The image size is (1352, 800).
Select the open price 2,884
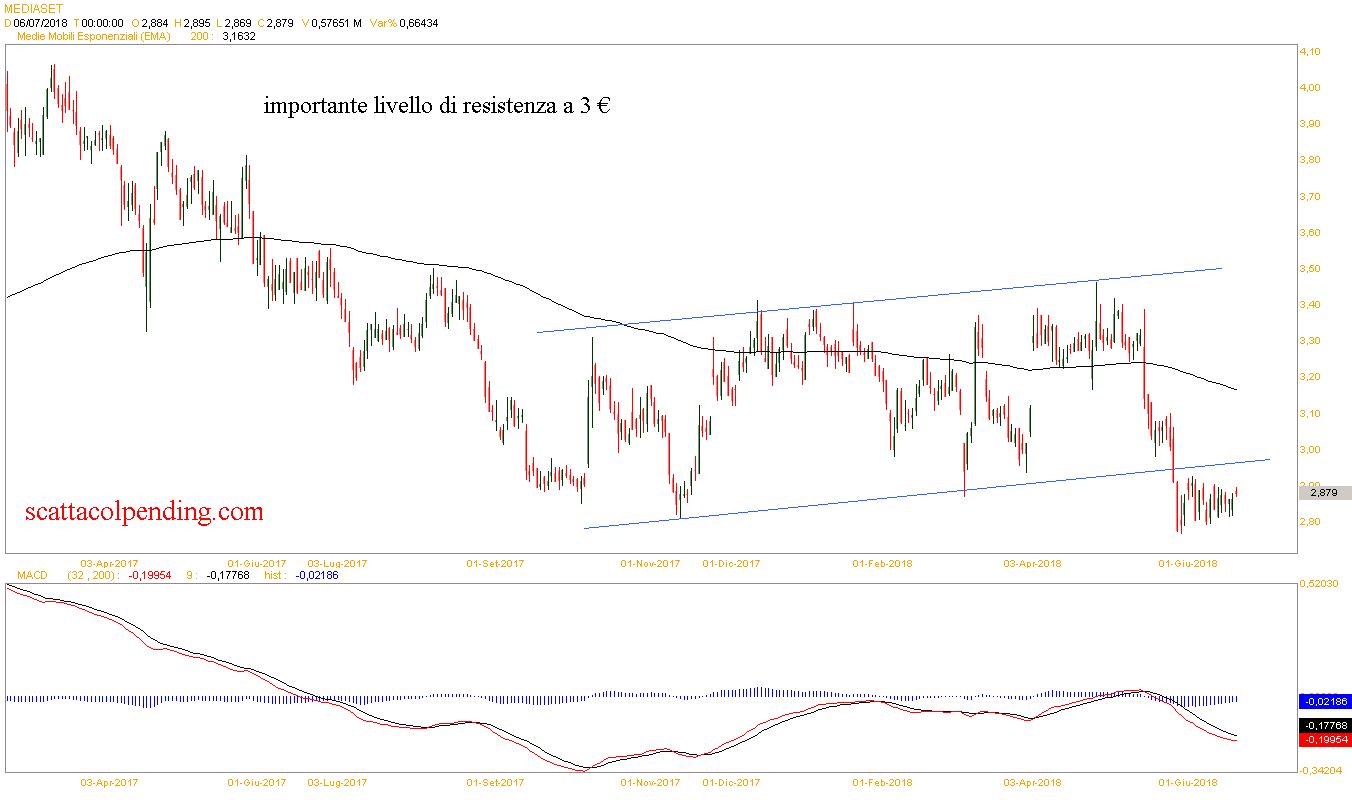click(156, 23)
